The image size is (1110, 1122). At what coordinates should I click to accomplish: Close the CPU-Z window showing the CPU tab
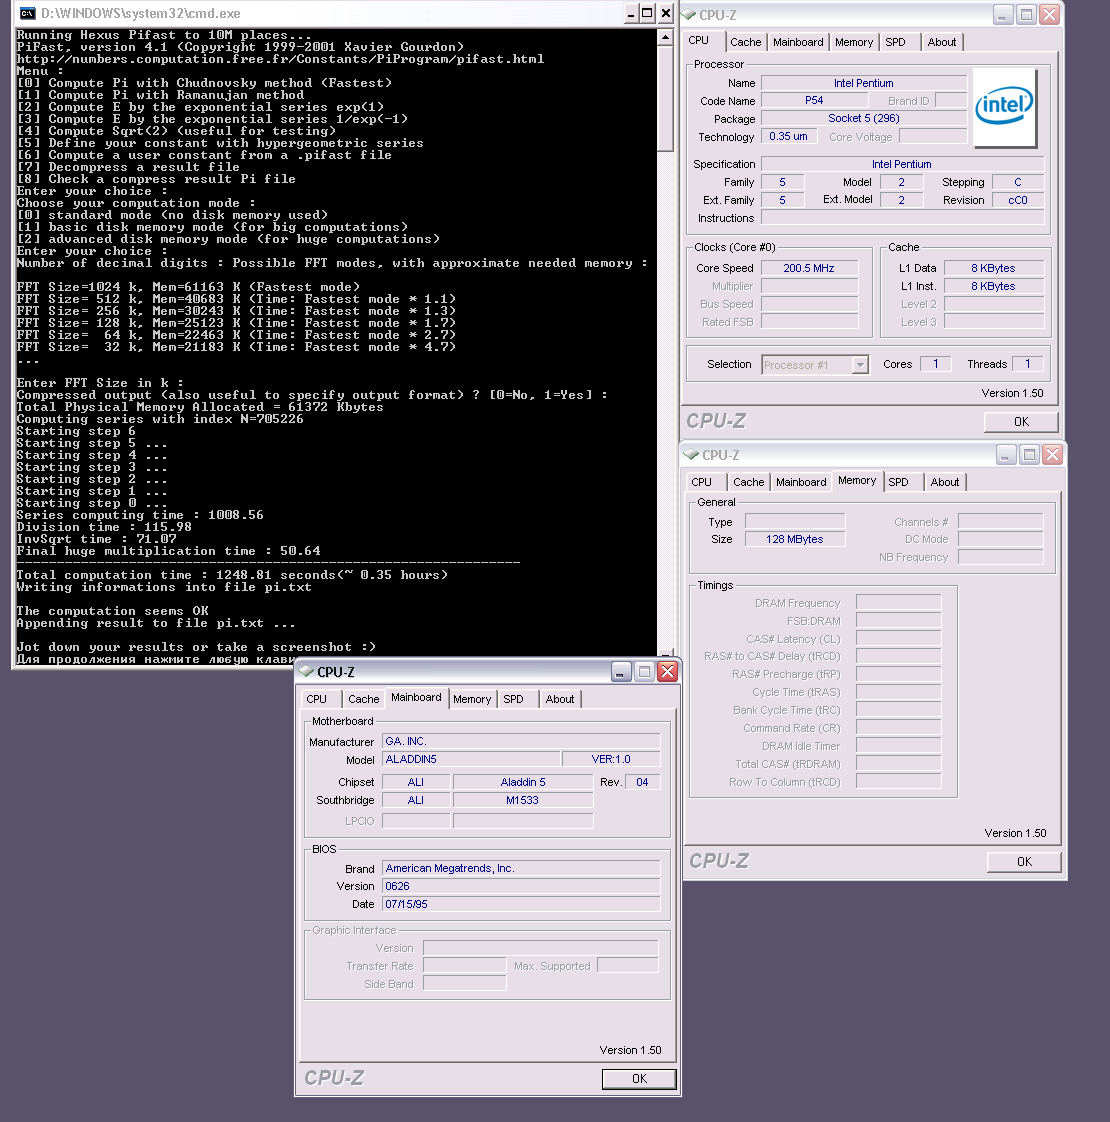pyautogui.click(x=1049, y=14)
